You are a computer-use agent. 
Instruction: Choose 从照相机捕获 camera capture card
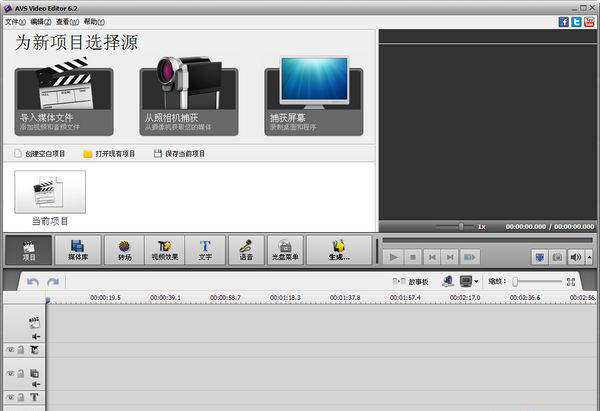point(189,97)
